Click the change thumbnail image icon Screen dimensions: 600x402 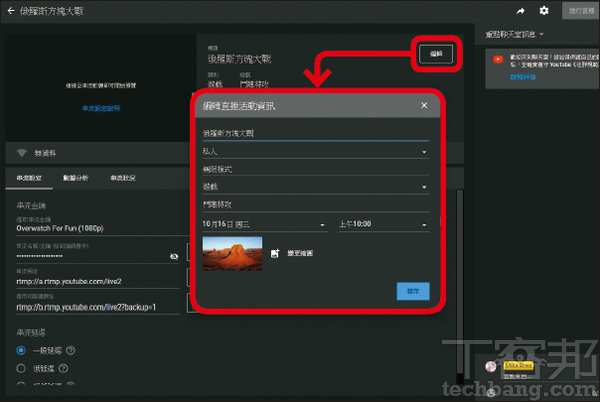[x=276, y=254]
